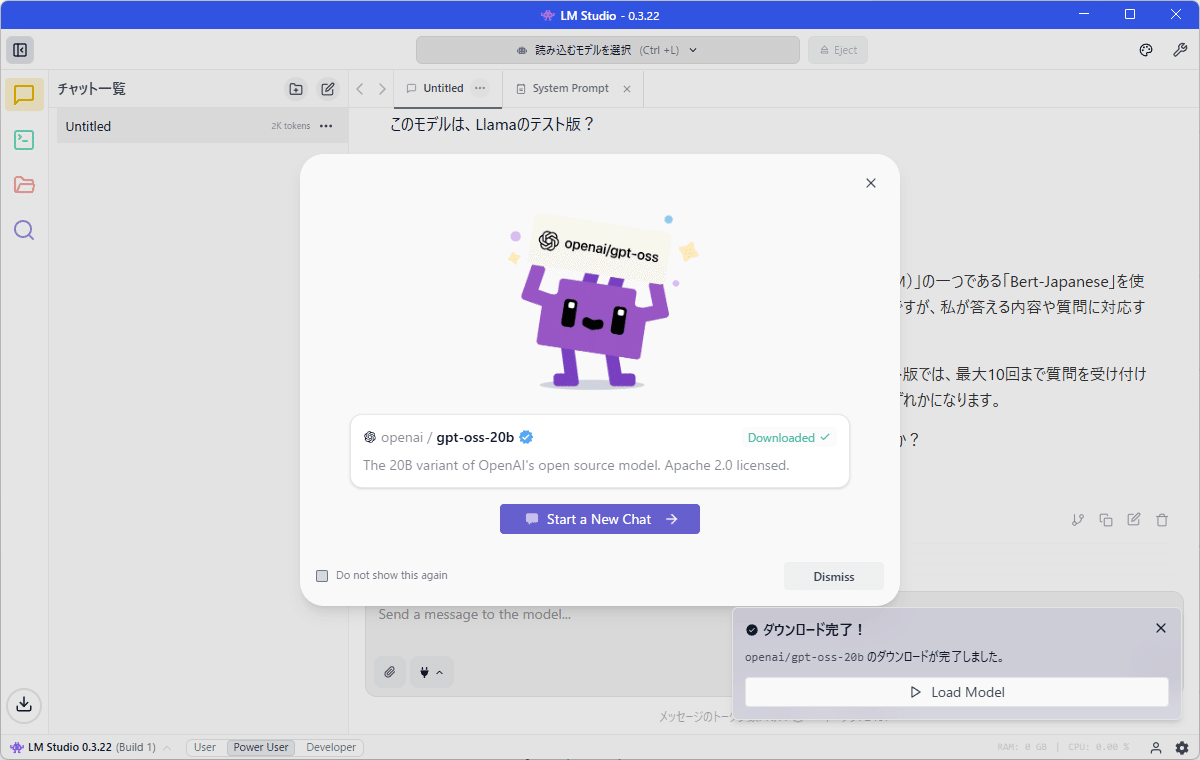Check Do not show this again
The height and width of the screenshot is (760, 1200).
click(322, 575)
